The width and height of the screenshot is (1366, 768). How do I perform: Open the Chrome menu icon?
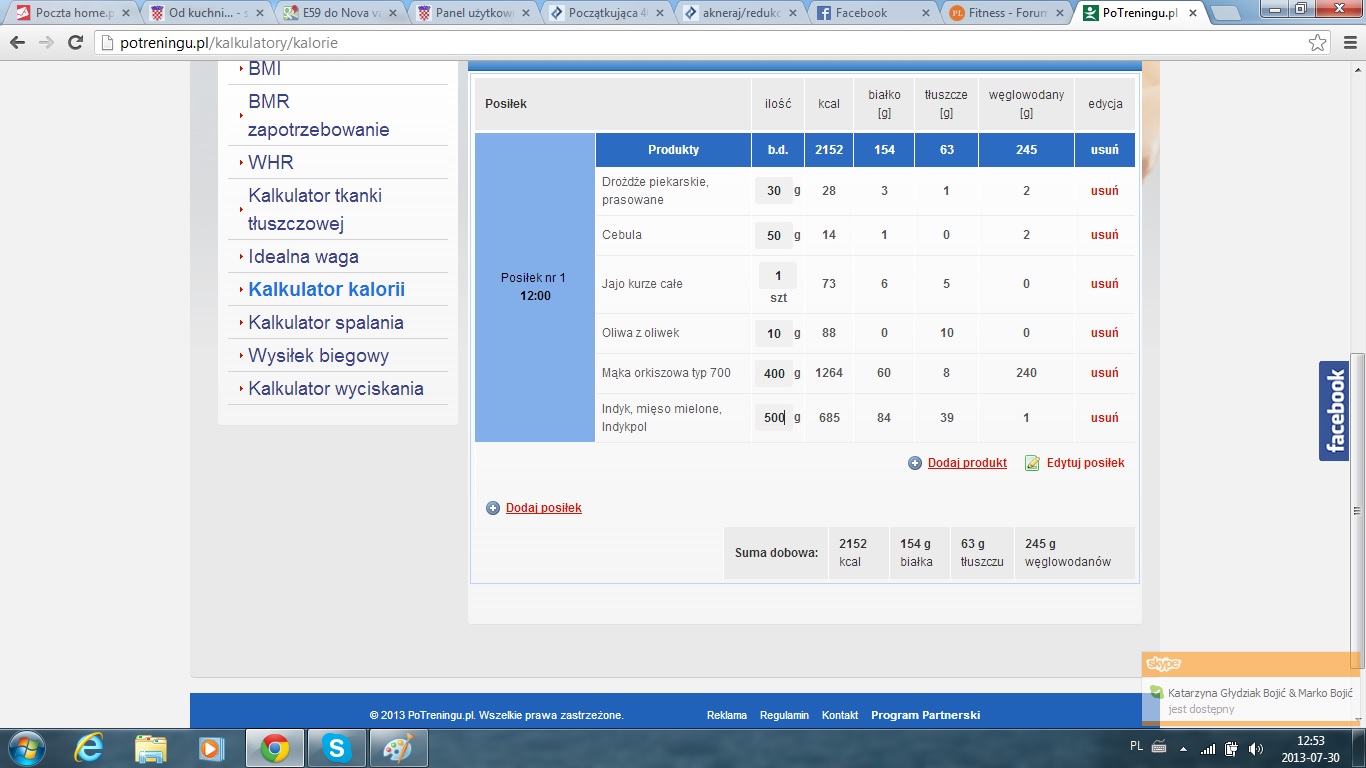pos(1347,43)
